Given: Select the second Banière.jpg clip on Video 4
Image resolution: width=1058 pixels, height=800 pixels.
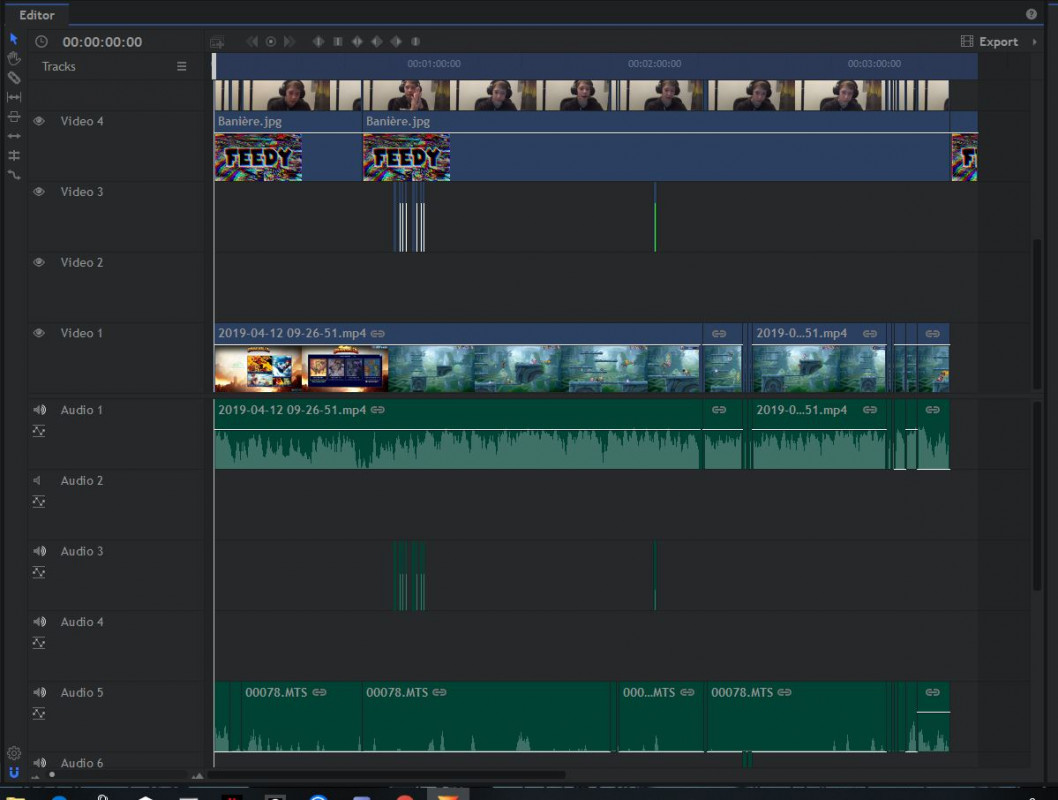Looking at the screenshot, I should [x=657, y=146].
